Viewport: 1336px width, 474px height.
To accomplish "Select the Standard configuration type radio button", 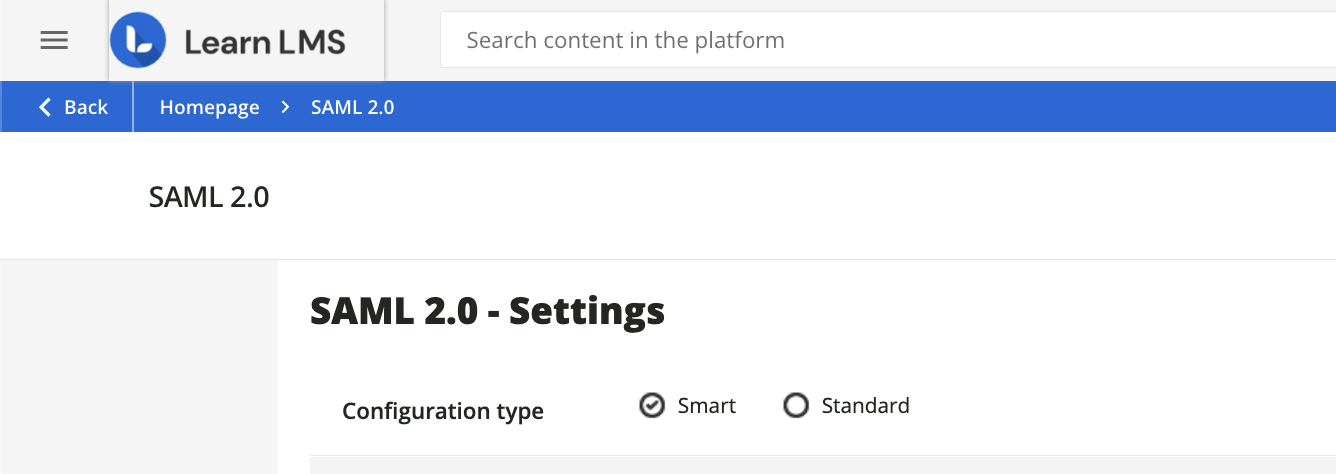I will pos(796,406).
